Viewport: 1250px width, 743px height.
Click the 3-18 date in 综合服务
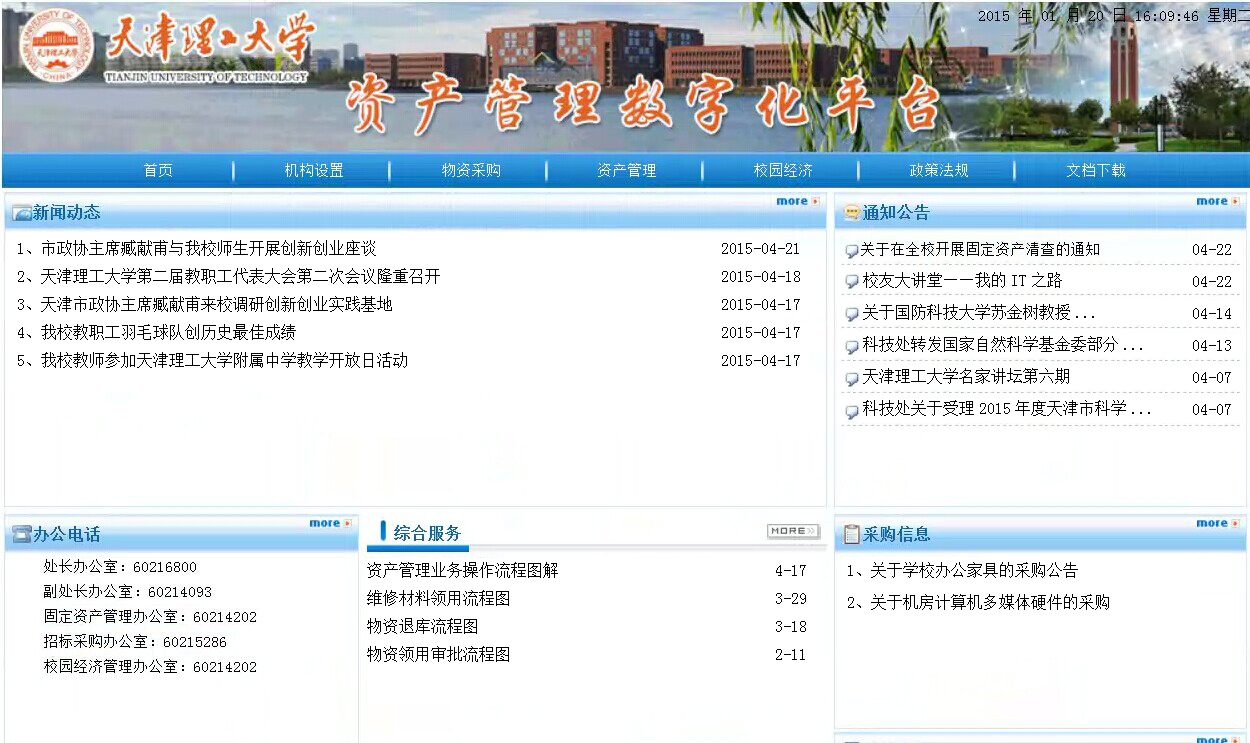click(791, 627)
